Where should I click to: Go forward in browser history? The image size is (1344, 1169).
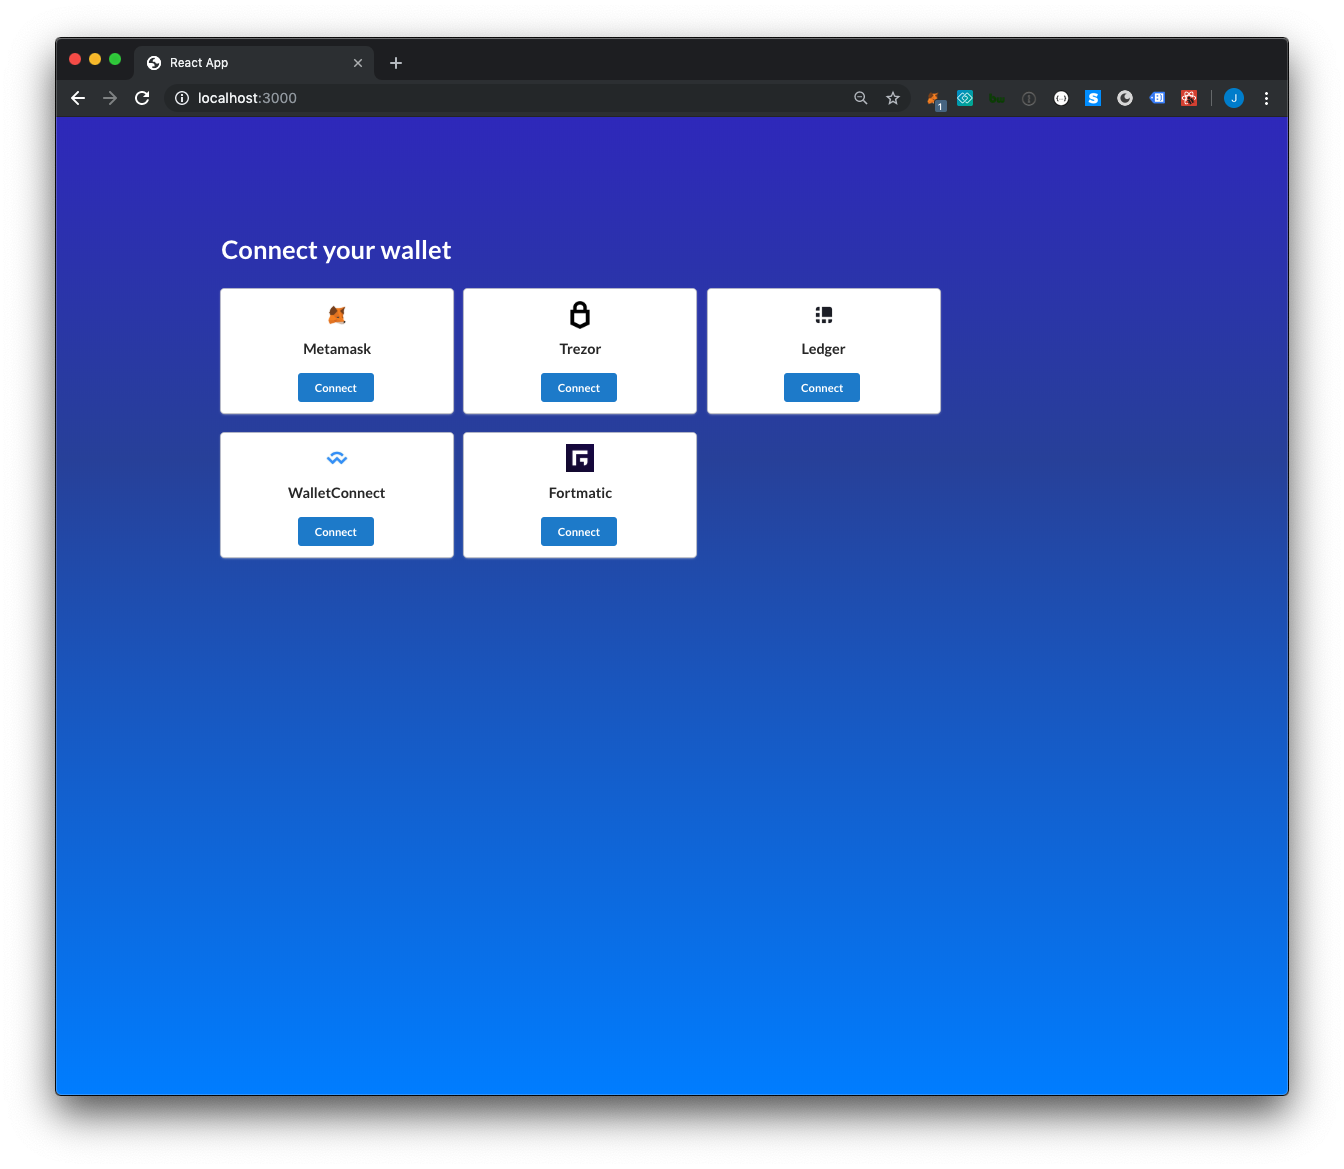(x=110, y=98)
